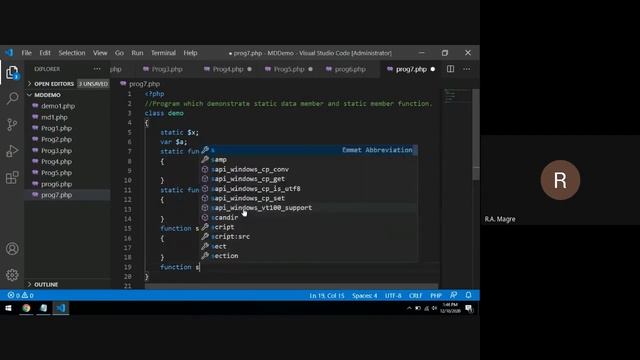Open the Windows Start button

8,308
